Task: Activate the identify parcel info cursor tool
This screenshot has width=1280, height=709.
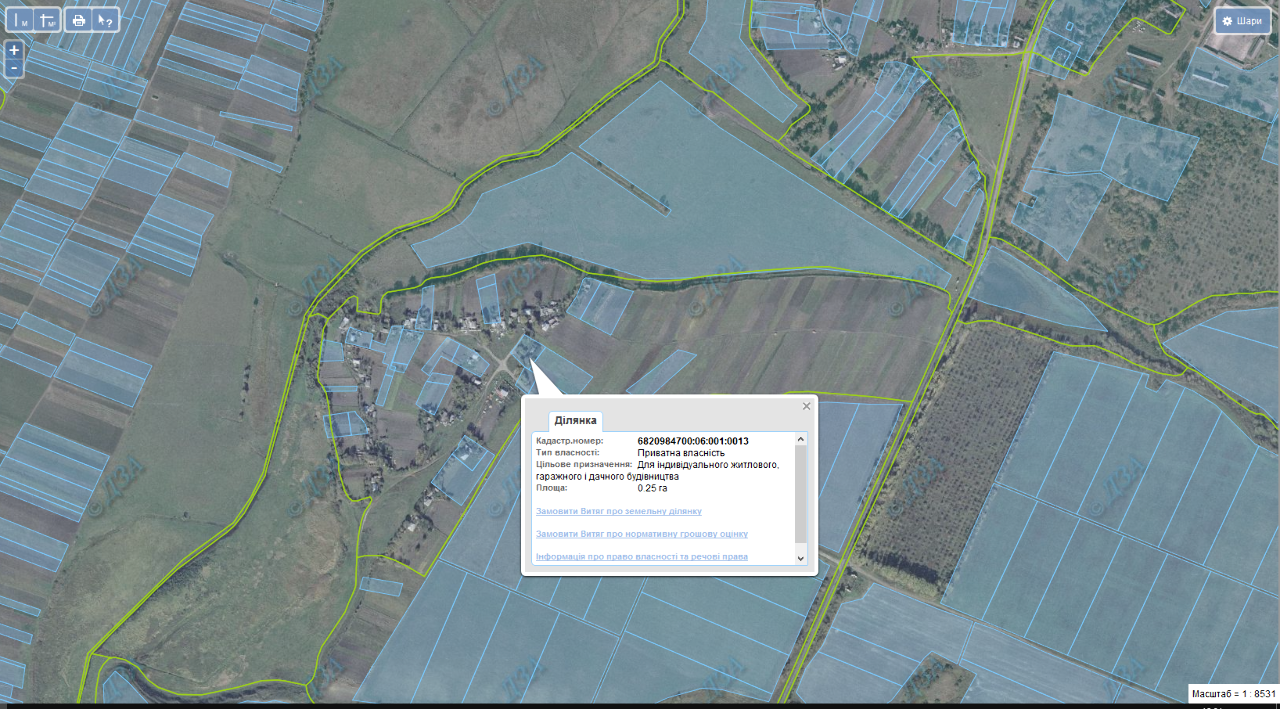Action: [x=105, y=20]
